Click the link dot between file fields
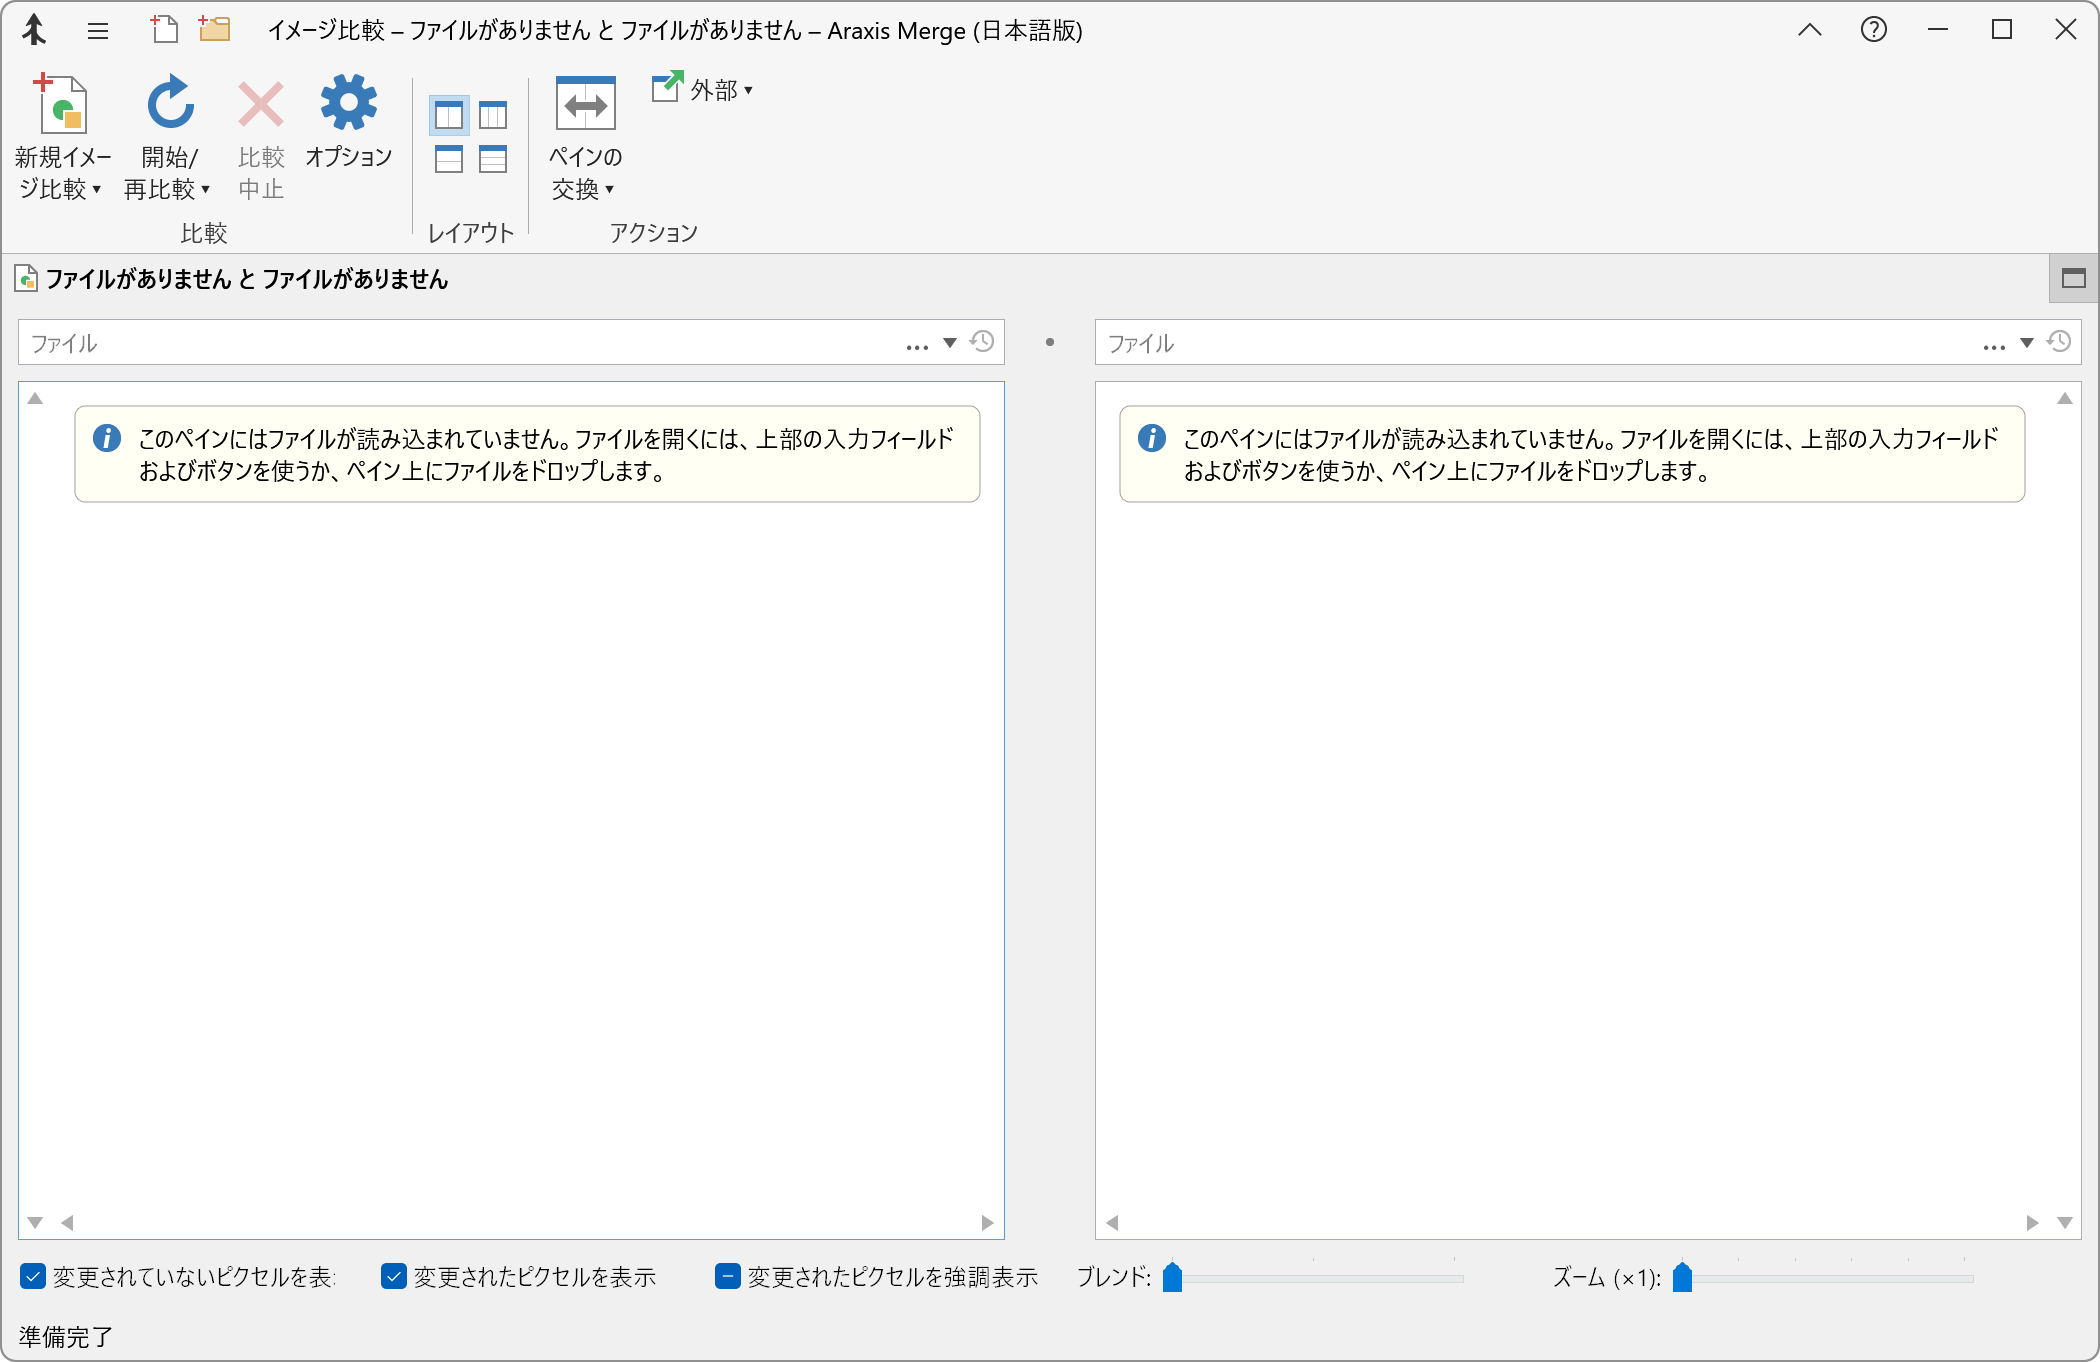The width and height of the screenshot is (2100, 1362). pyautogui.click(x=1050, y=342)
